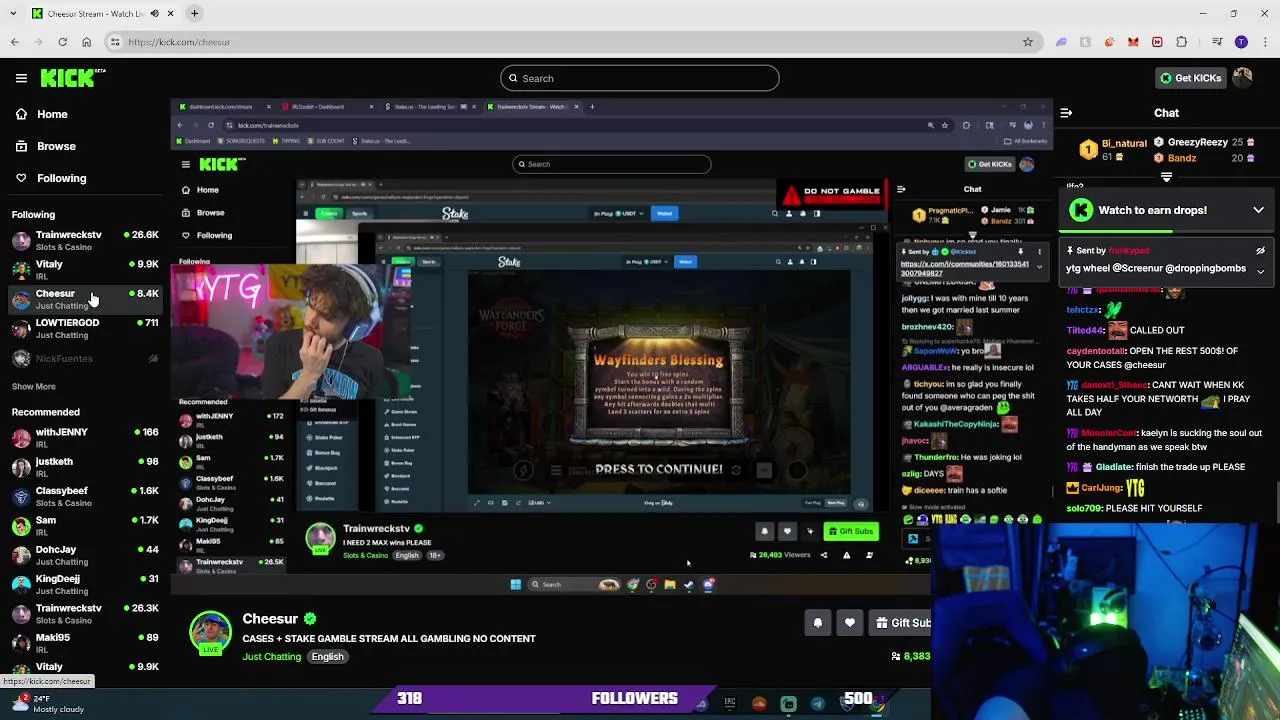1280x720 pixels.
Task: Click the Cheesur channel name heading
Action: [x=270, y=619]
